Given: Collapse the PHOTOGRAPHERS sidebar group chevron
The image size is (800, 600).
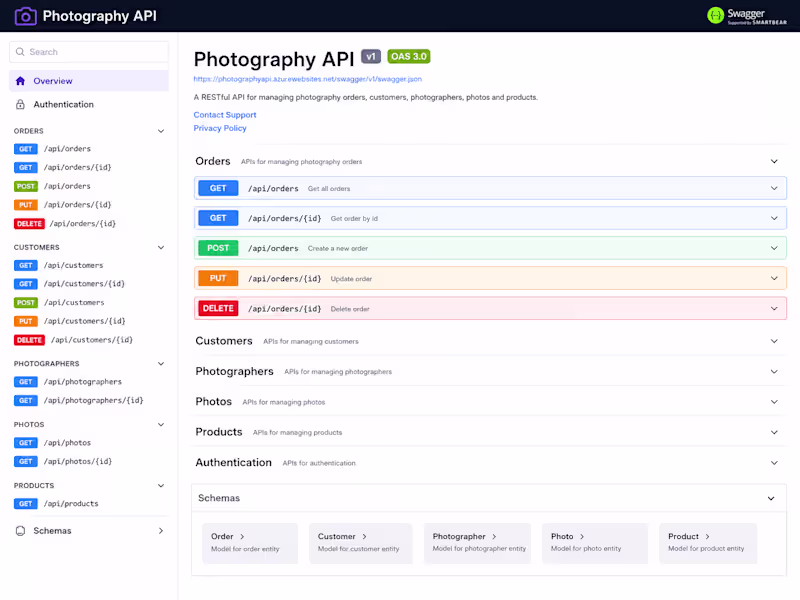Looking at the screenshot, I should [161, 364].
